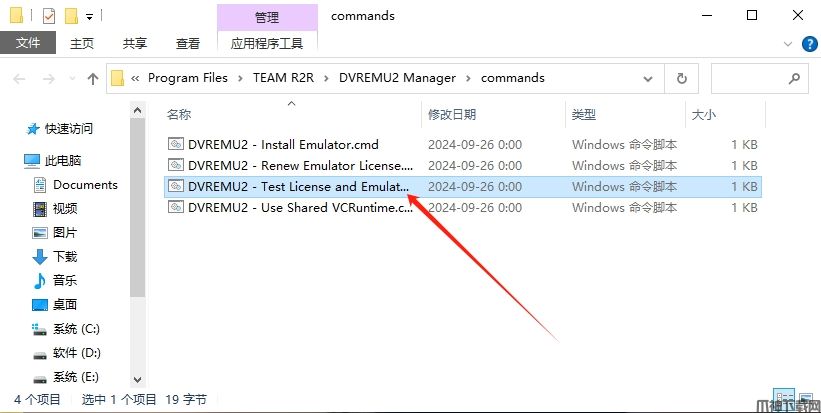The image size is (821, 413).
Task: Open 视频 folder in navigation pane
Action: pos(55,209)
